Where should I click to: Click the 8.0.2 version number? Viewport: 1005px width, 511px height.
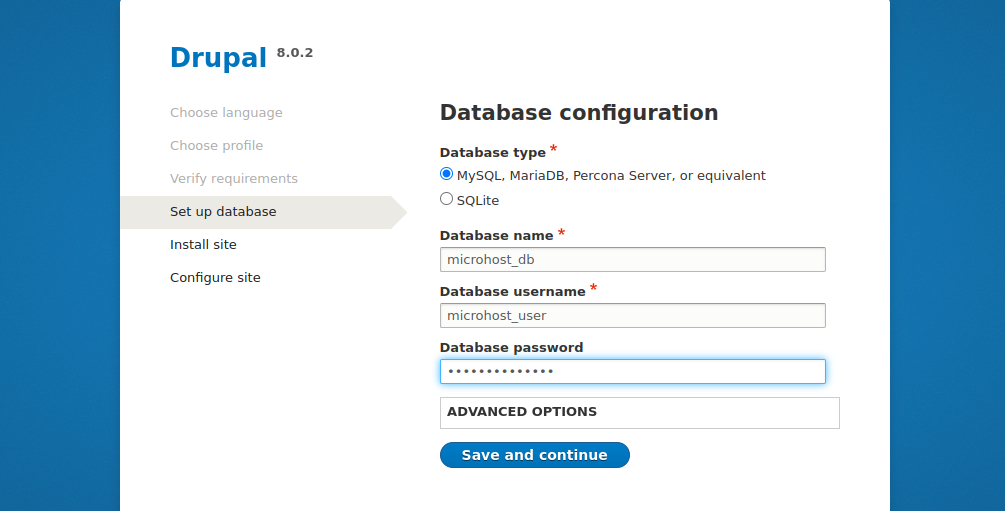(295, 53)
